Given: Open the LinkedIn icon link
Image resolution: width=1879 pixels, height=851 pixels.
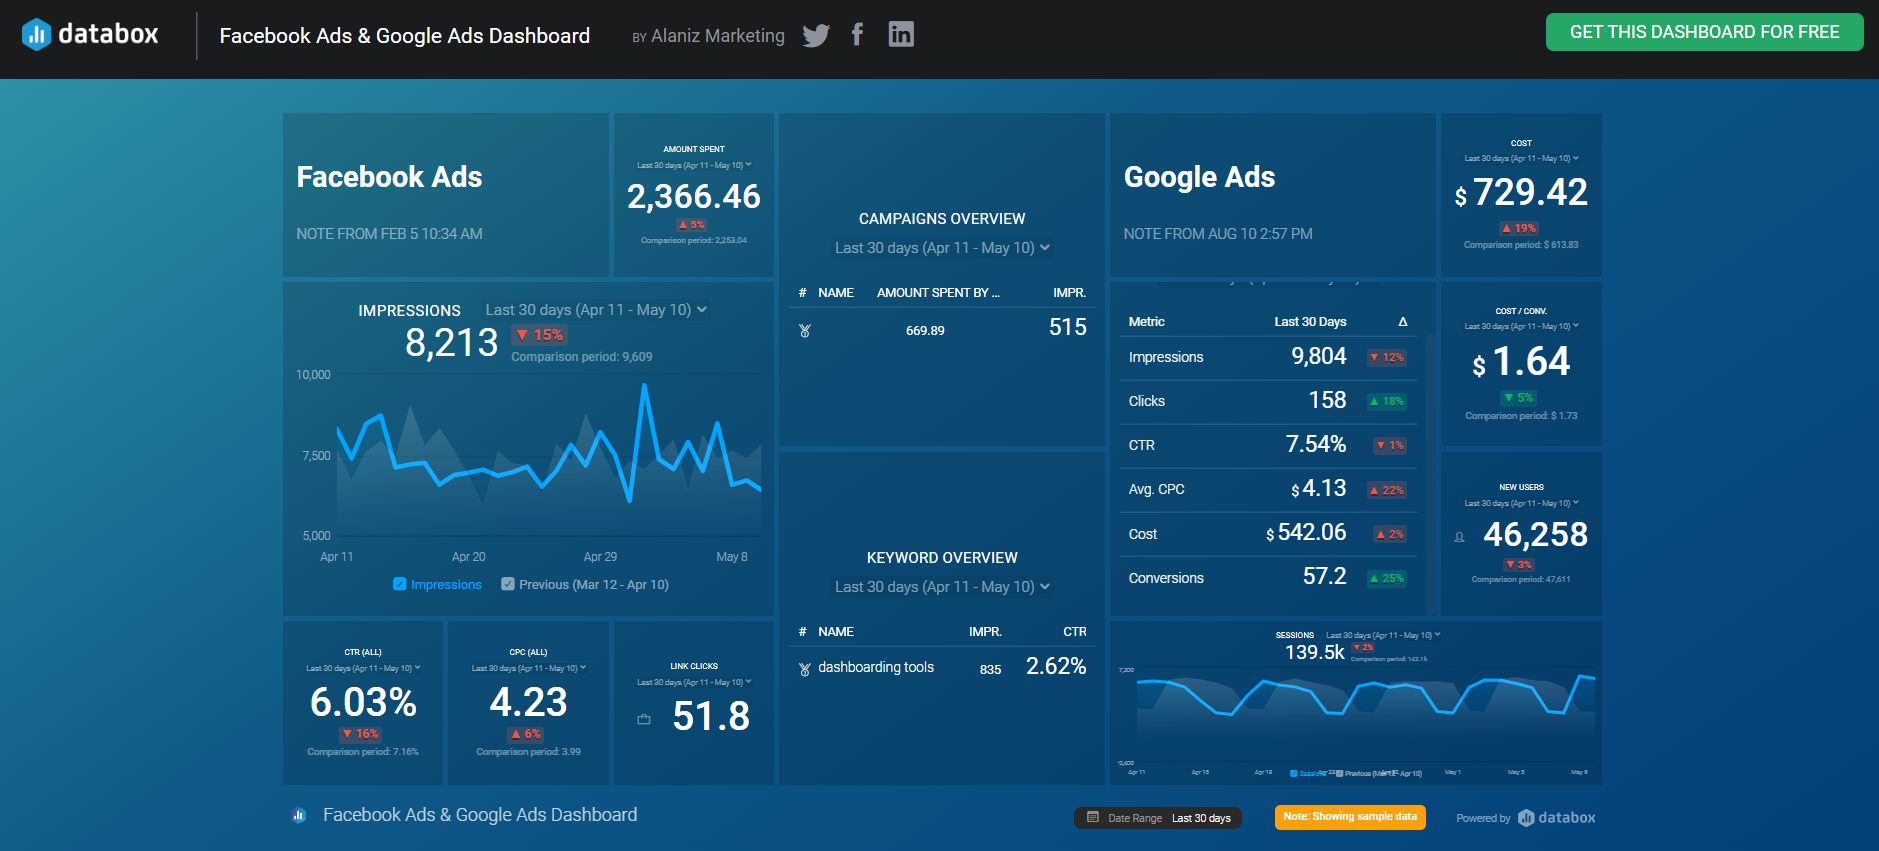Looking at the screenshot, I should (x=901, y=34).
